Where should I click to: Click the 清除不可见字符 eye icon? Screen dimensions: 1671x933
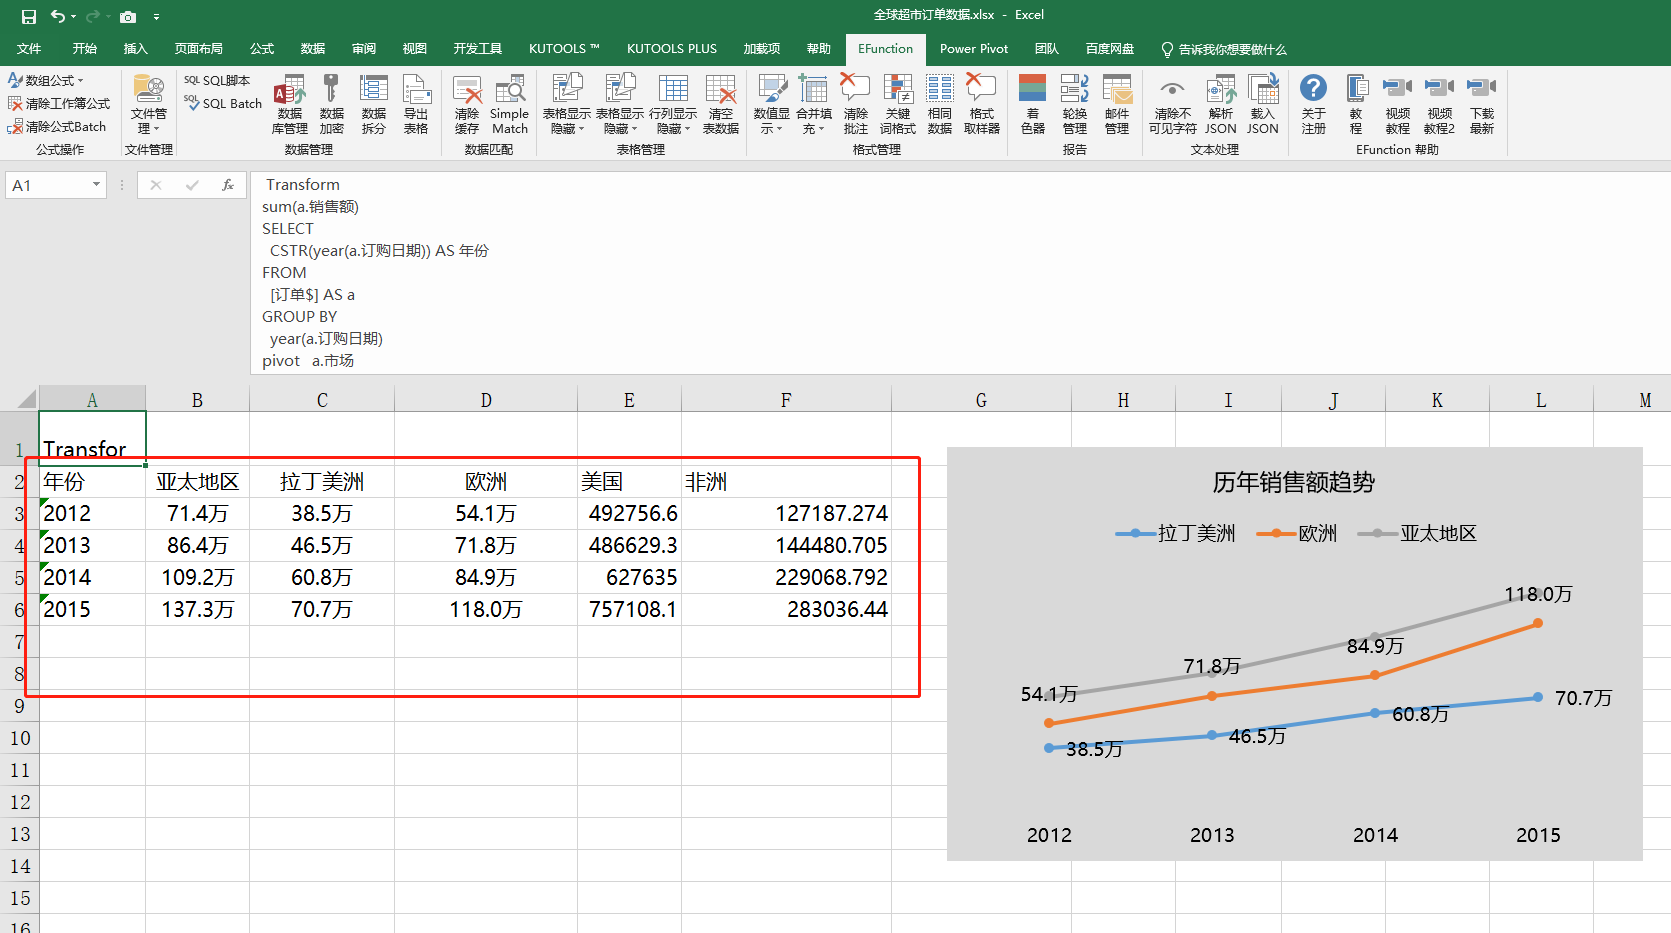1172,104
